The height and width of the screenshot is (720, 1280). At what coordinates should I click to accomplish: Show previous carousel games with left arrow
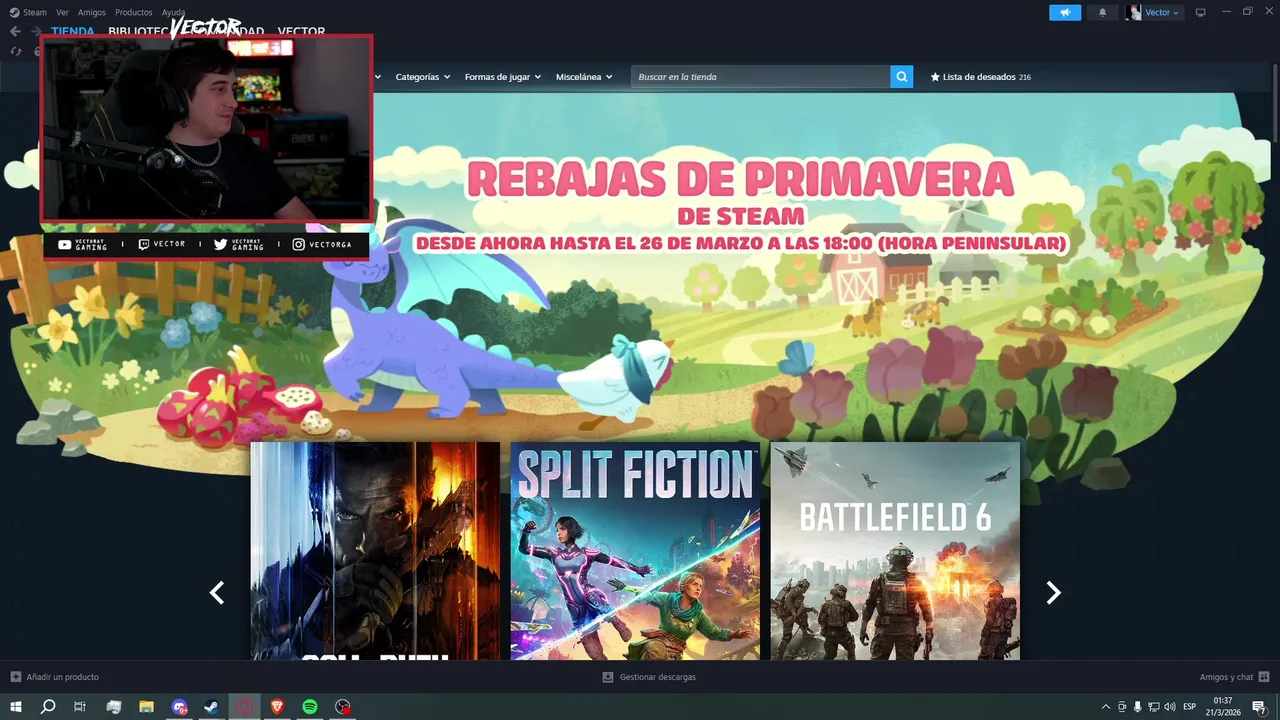pyautogui.click(x=216, y=592)
